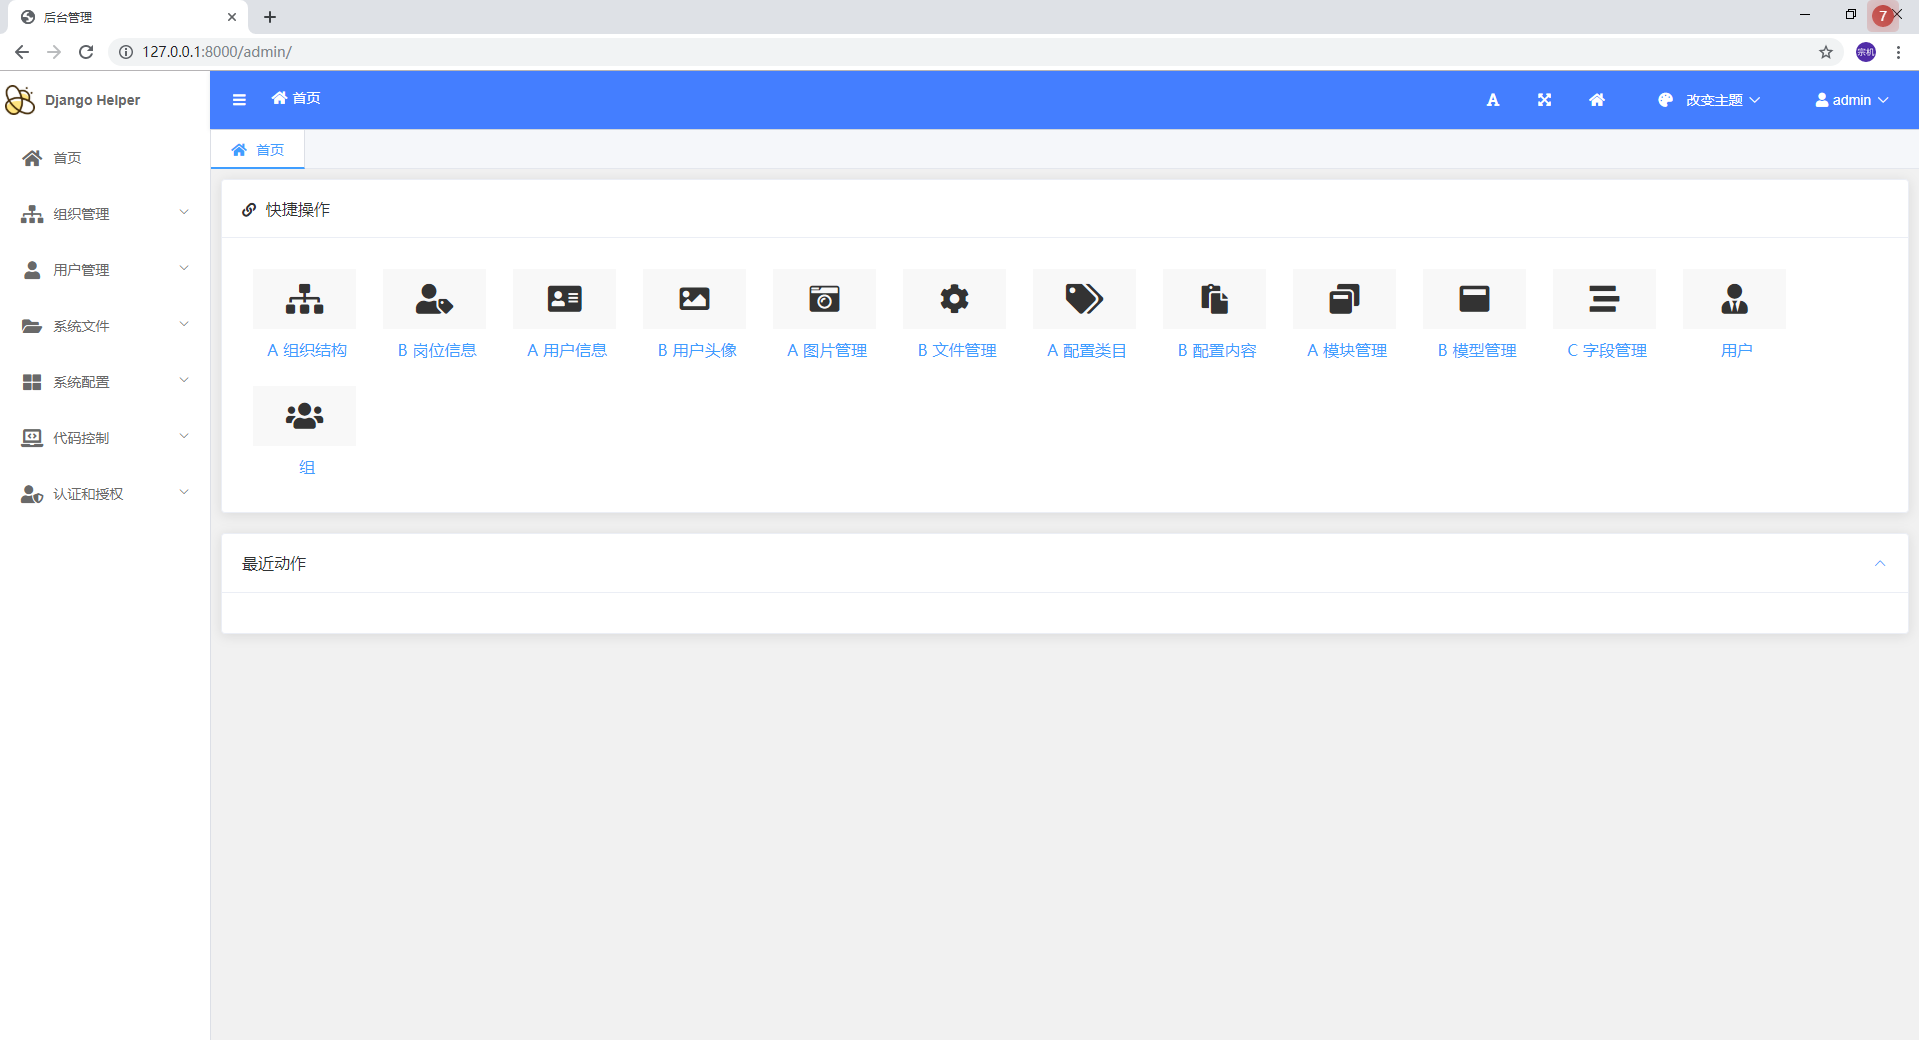Toggle the sidebar with hamburger icon
The height and width of the screenshot is (1040, 1919).
pos(239,100)
